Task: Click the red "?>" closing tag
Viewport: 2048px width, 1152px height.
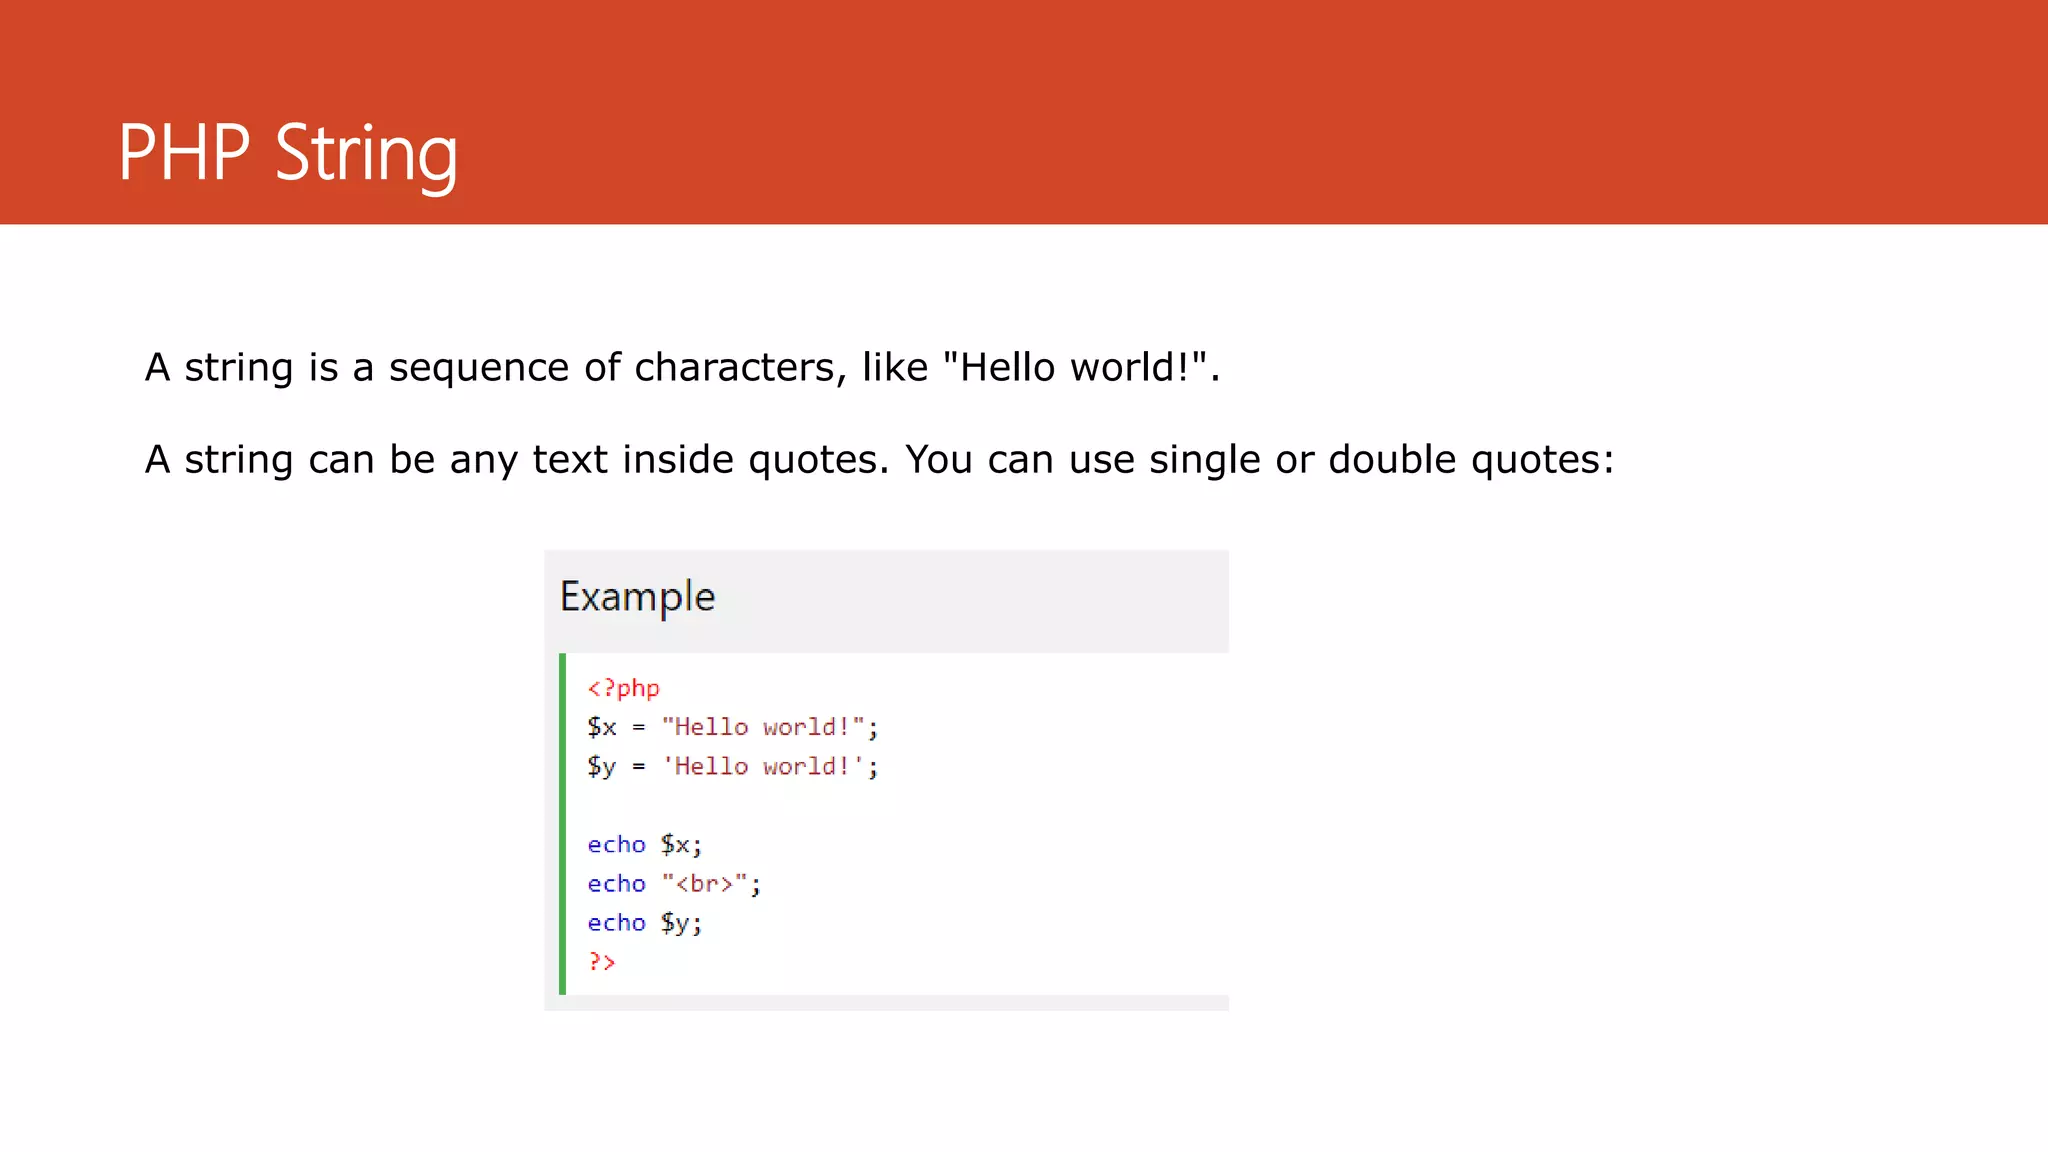Action: coord(601,962)
